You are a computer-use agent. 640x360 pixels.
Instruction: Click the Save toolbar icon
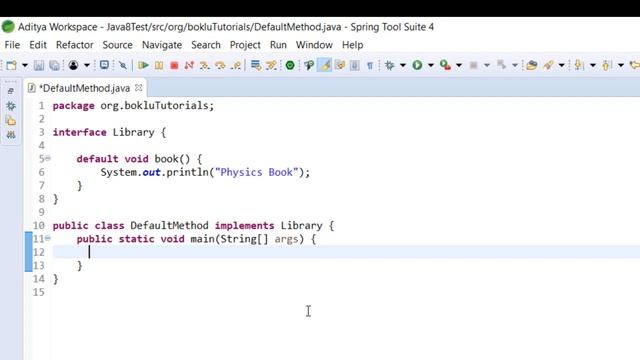pyautogui.click(x=39, y=65)
